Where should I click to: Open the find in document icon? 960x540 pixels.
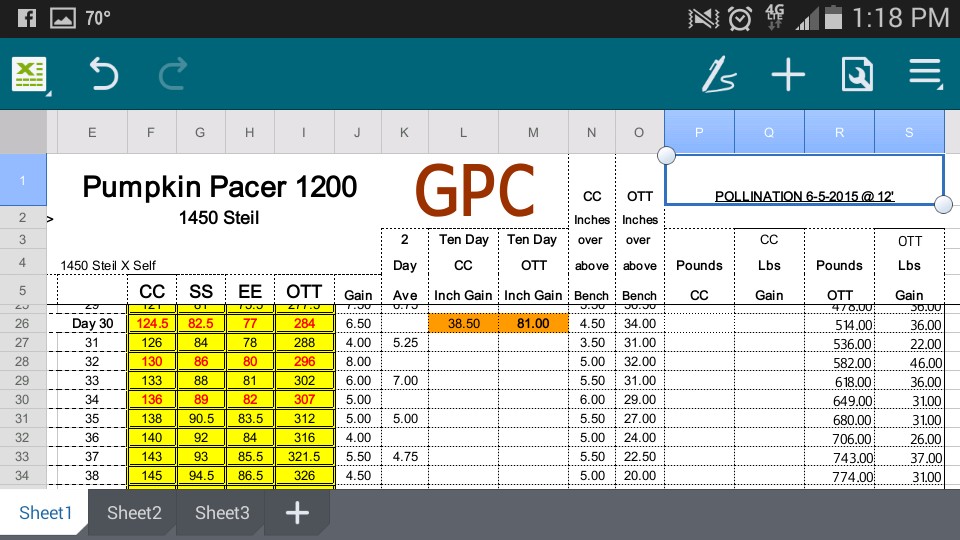(857, 75)
